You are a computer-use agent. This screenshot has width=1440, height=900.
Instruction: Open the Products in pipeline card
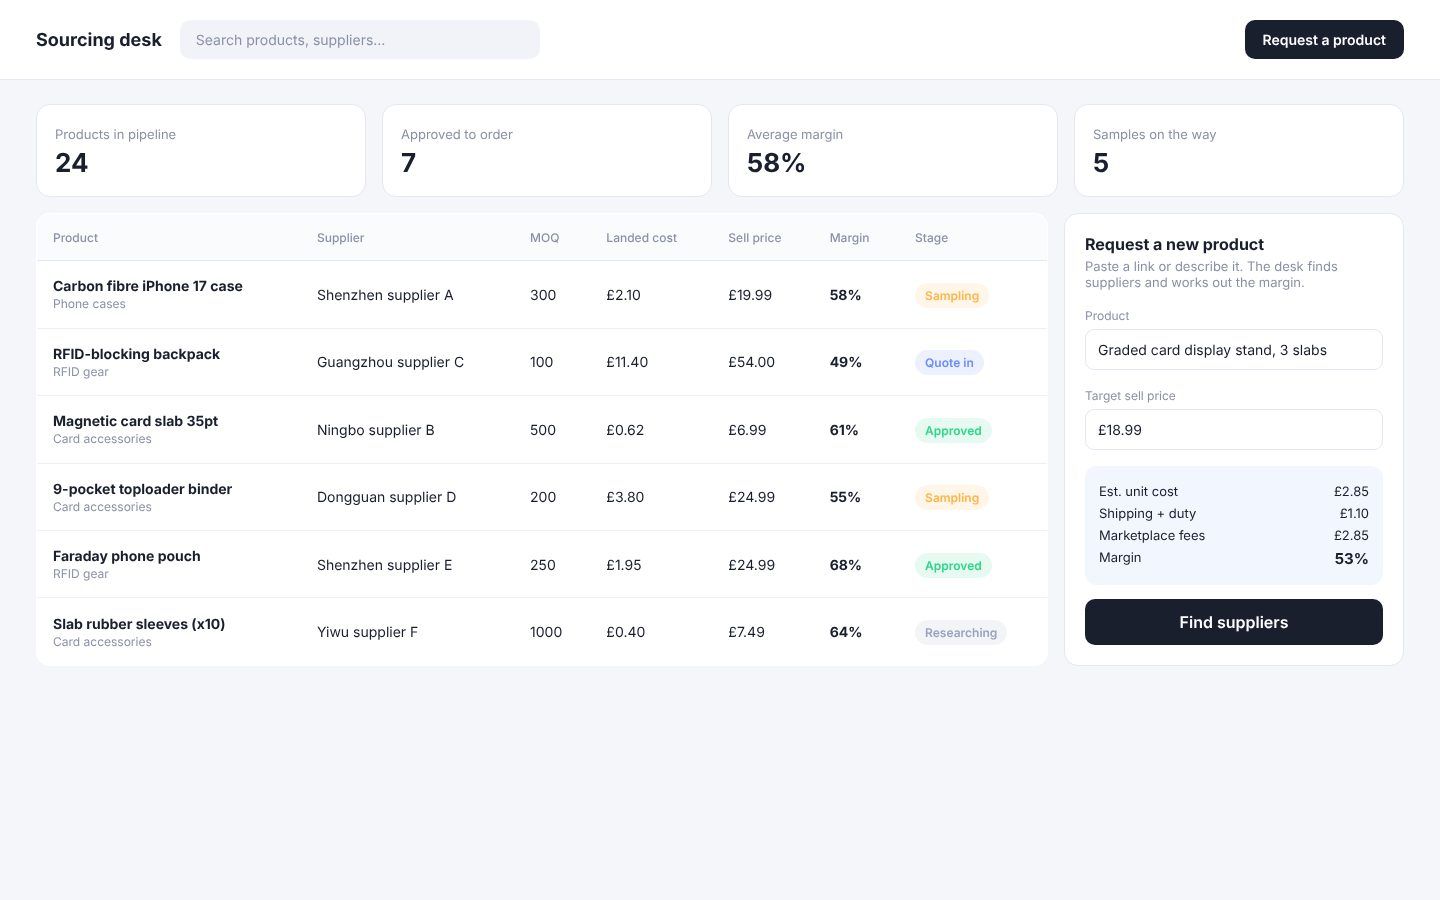[201, 151]
